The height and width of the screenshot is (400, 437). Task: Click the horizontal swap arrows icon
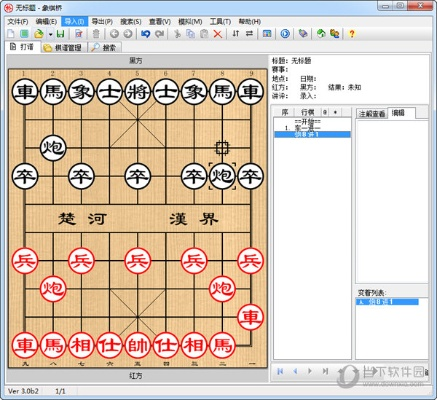249,34
